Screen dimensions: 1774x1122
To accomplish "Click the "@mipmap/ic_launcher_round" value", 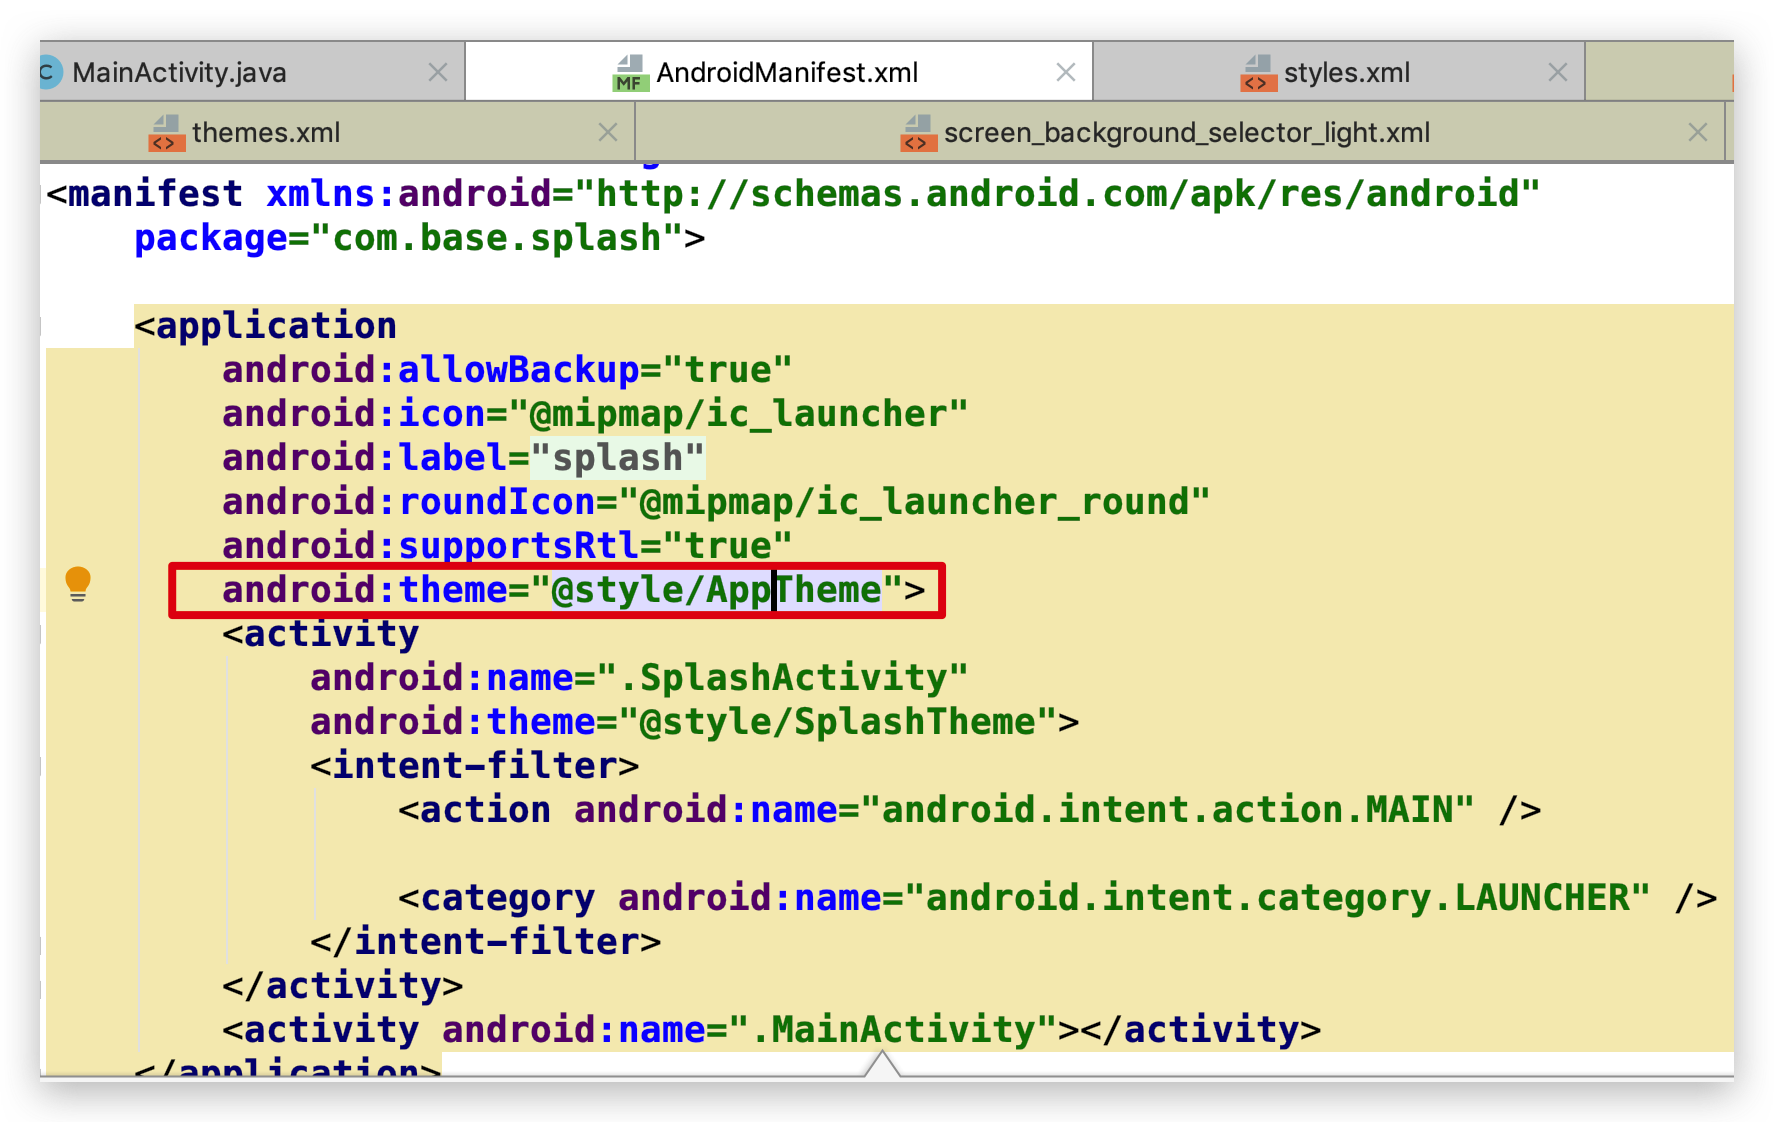I will 914,502.
